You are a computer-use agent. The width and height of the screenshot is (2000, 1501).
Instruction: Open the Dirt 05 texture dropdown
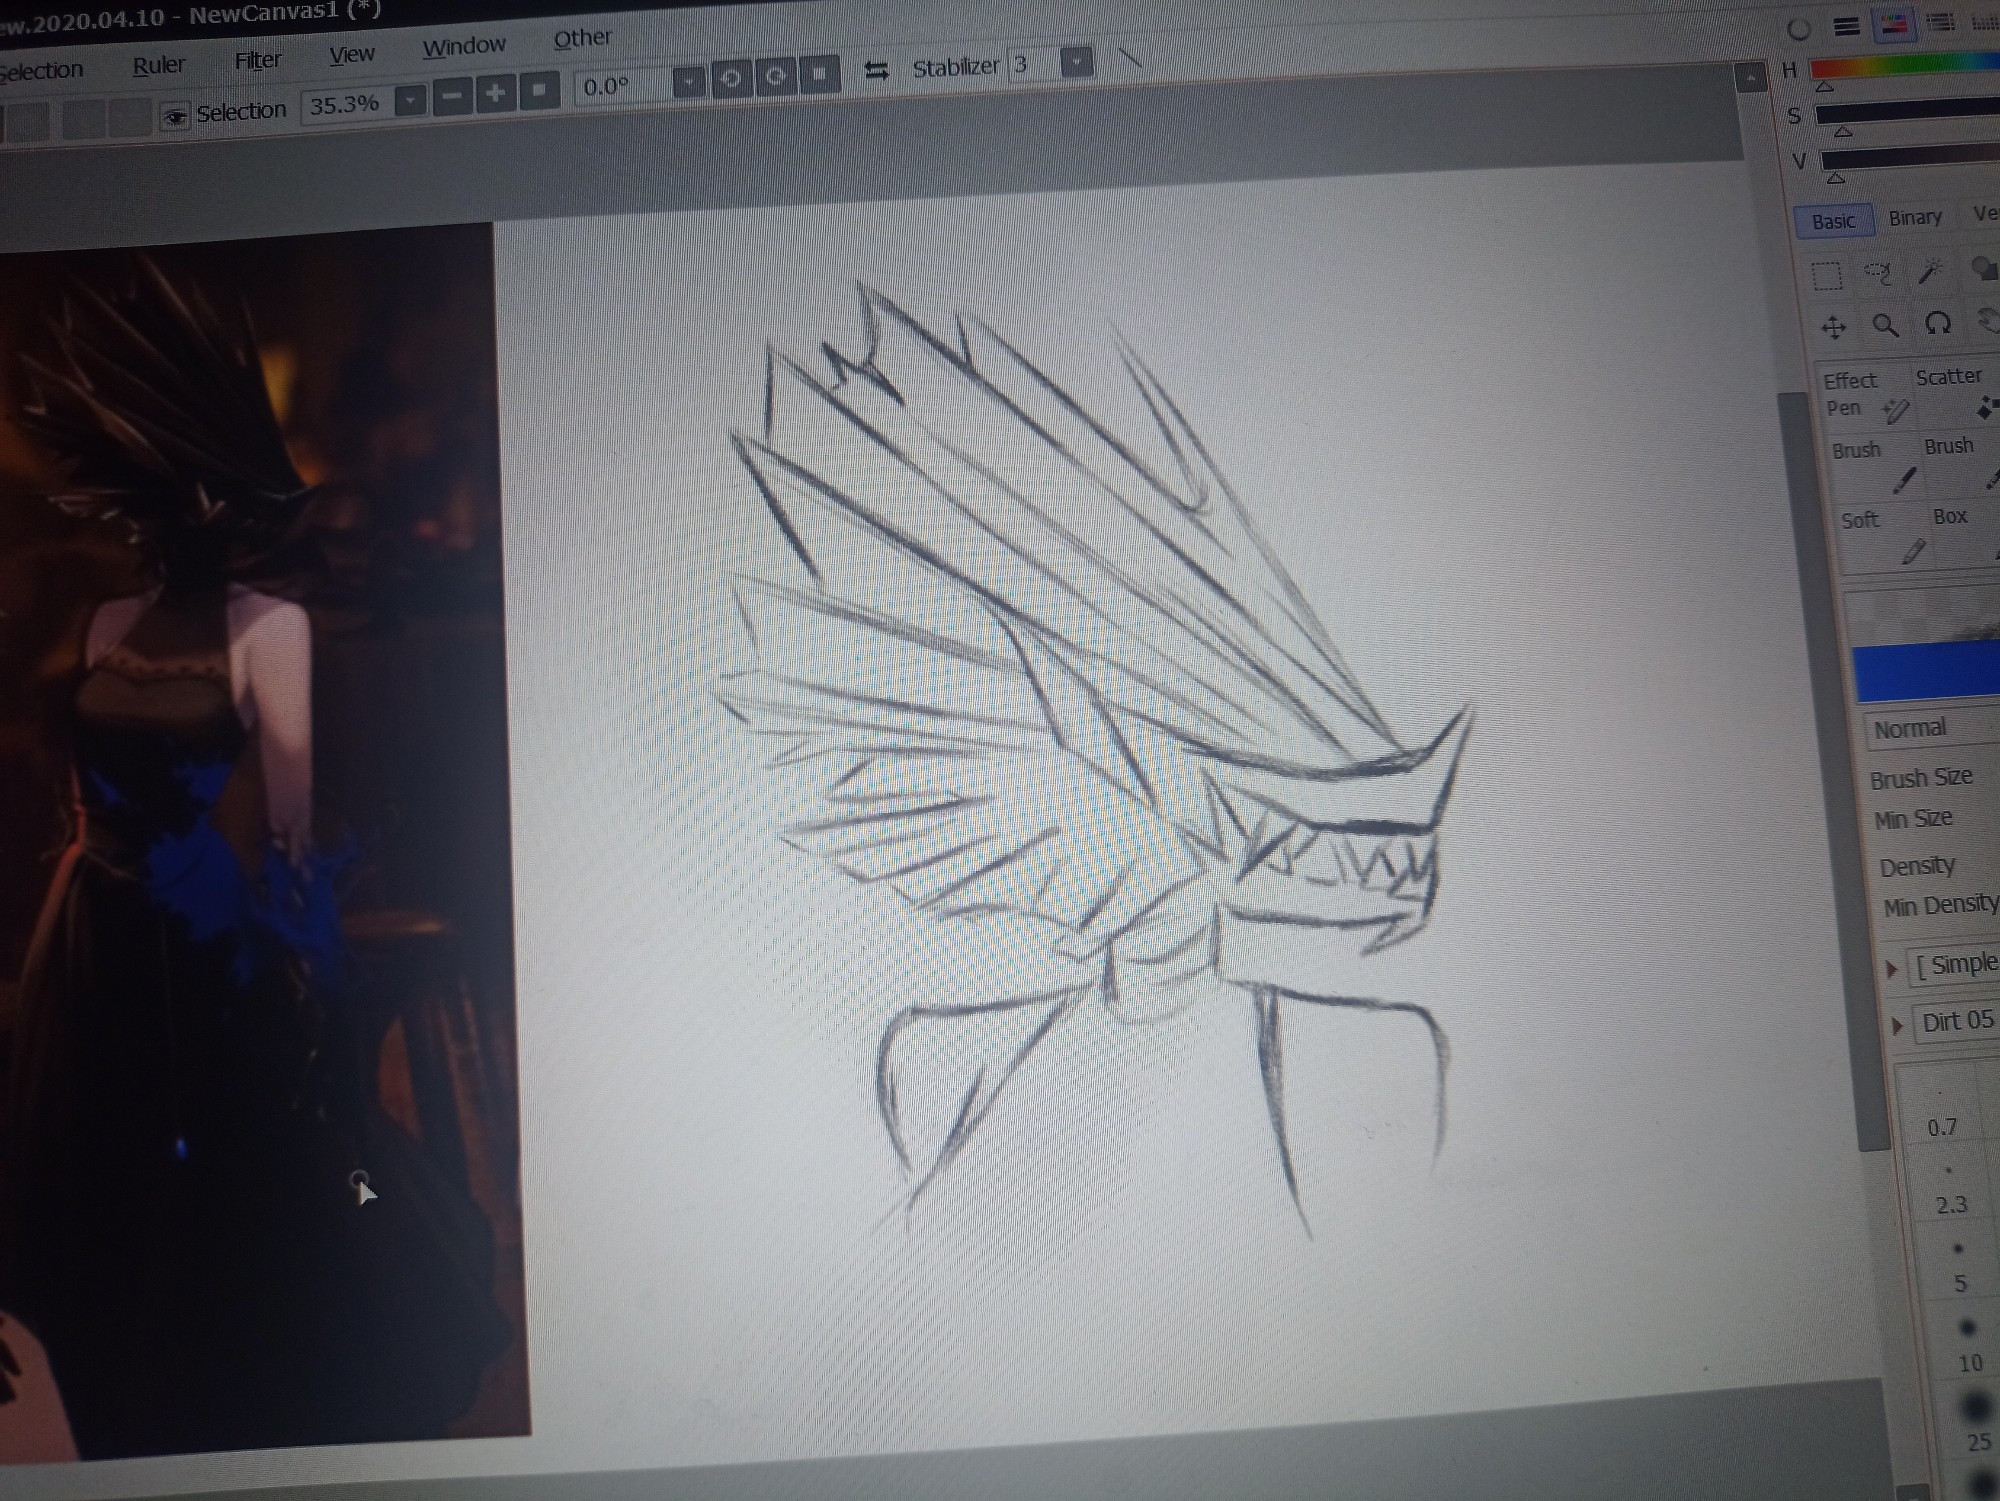pyautogui.click(x=1958, y=1021)
